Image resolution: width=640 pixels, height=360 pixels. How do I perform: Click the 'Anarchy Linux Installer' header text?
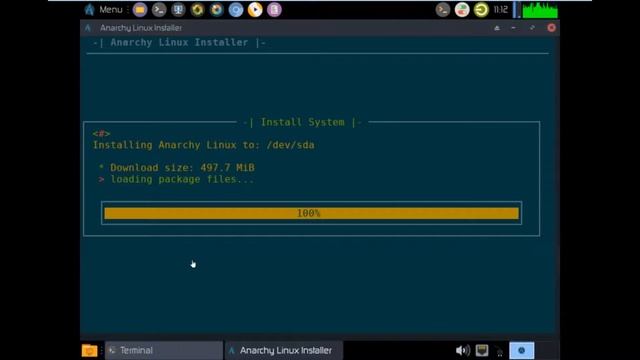coord(179,42)
